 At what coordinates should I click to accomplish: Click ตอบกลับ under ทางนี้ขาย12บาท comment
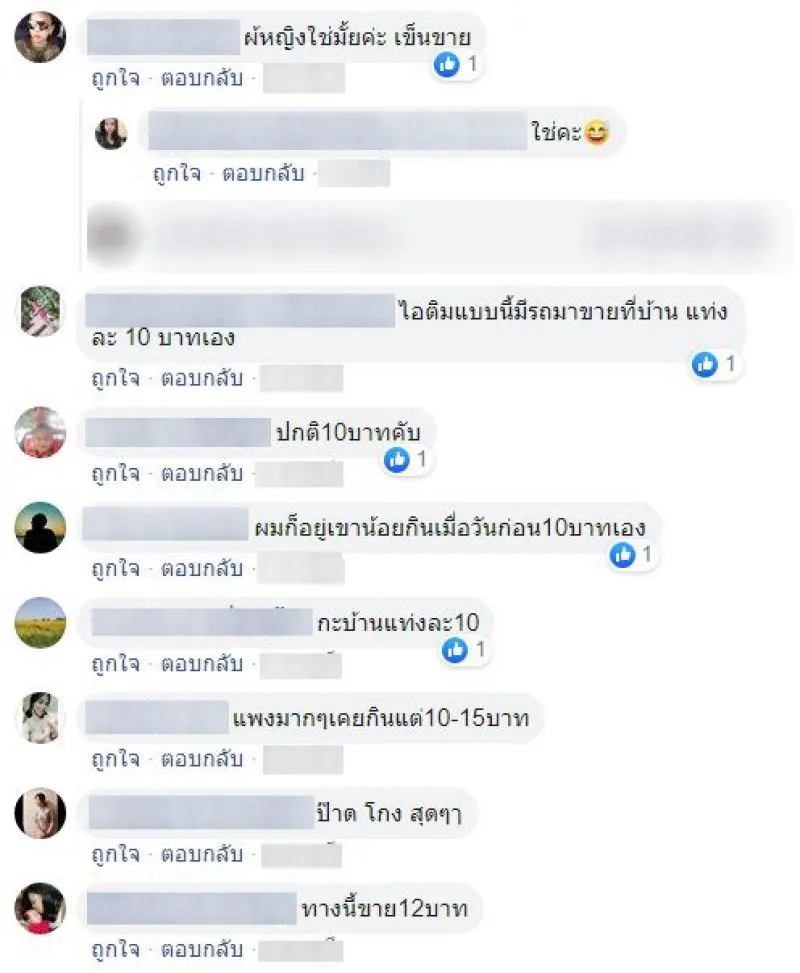[202, 949]
